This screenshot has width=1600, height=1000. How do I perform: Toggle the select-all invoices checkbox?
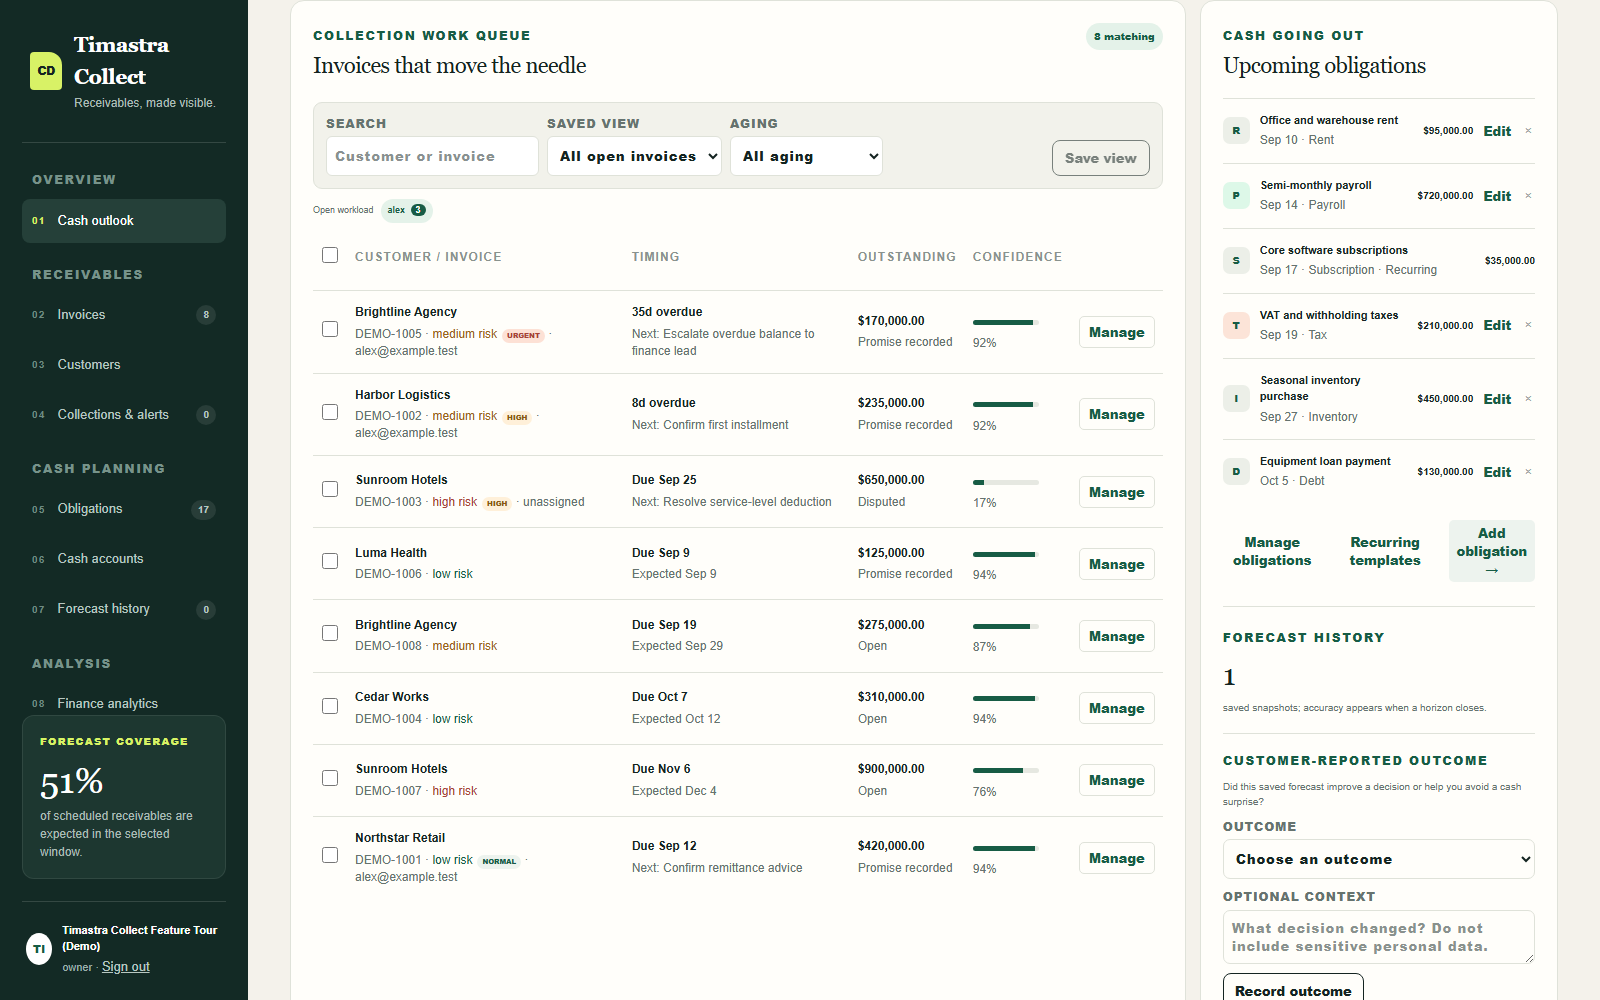330,255
